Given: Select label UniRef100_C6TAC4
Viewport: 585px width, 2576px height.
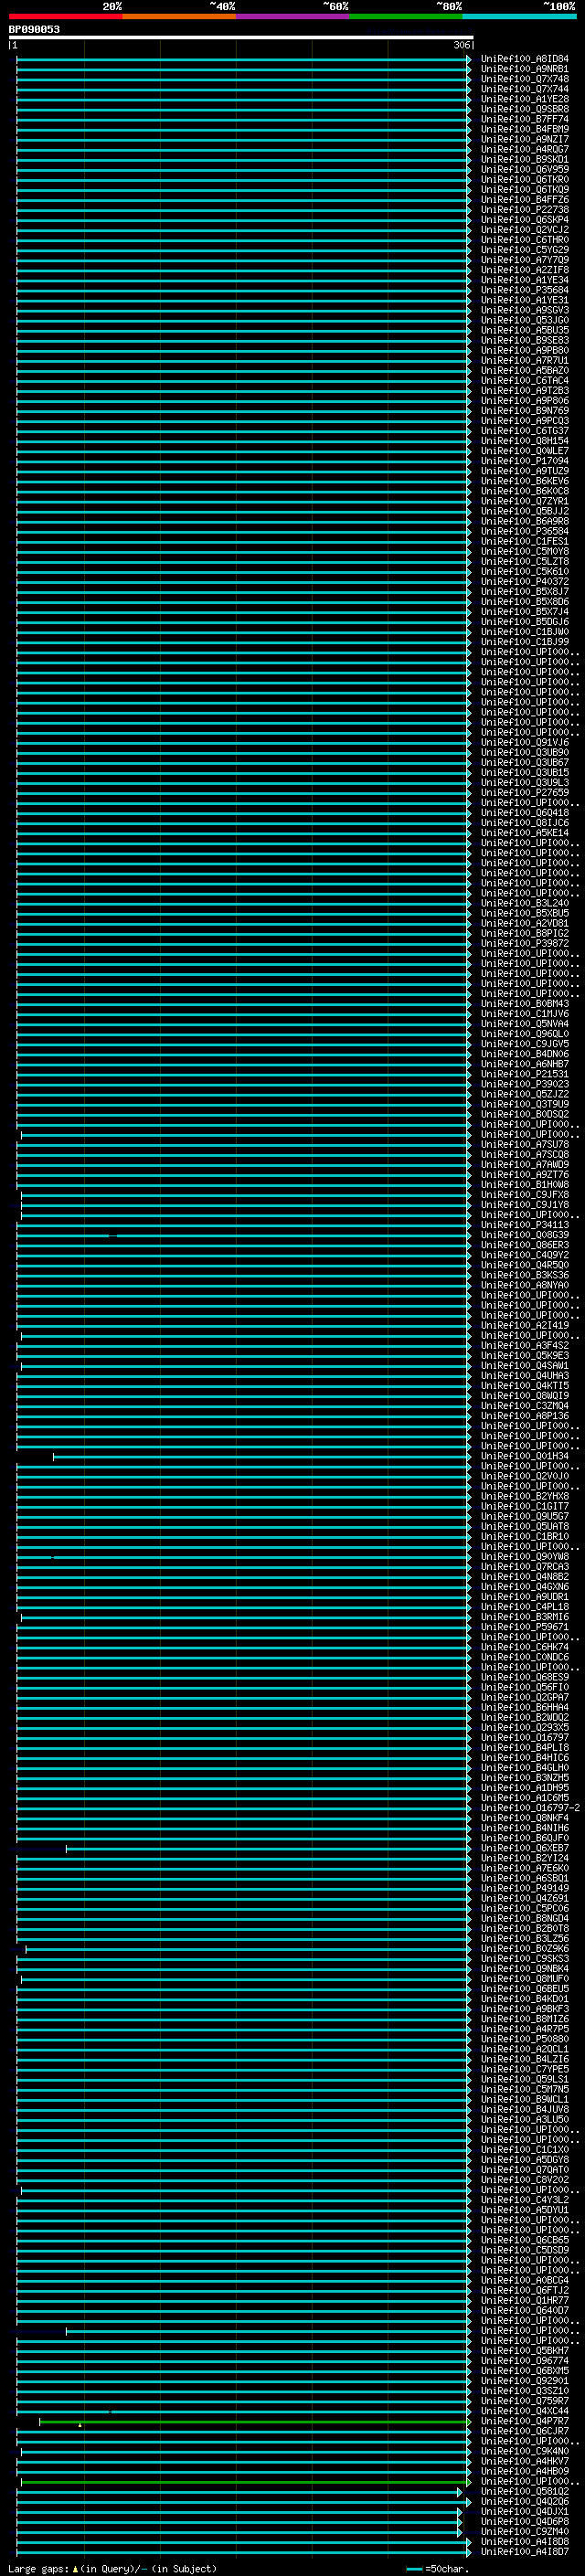Looking at the screenshot, I should coord(525,380).
